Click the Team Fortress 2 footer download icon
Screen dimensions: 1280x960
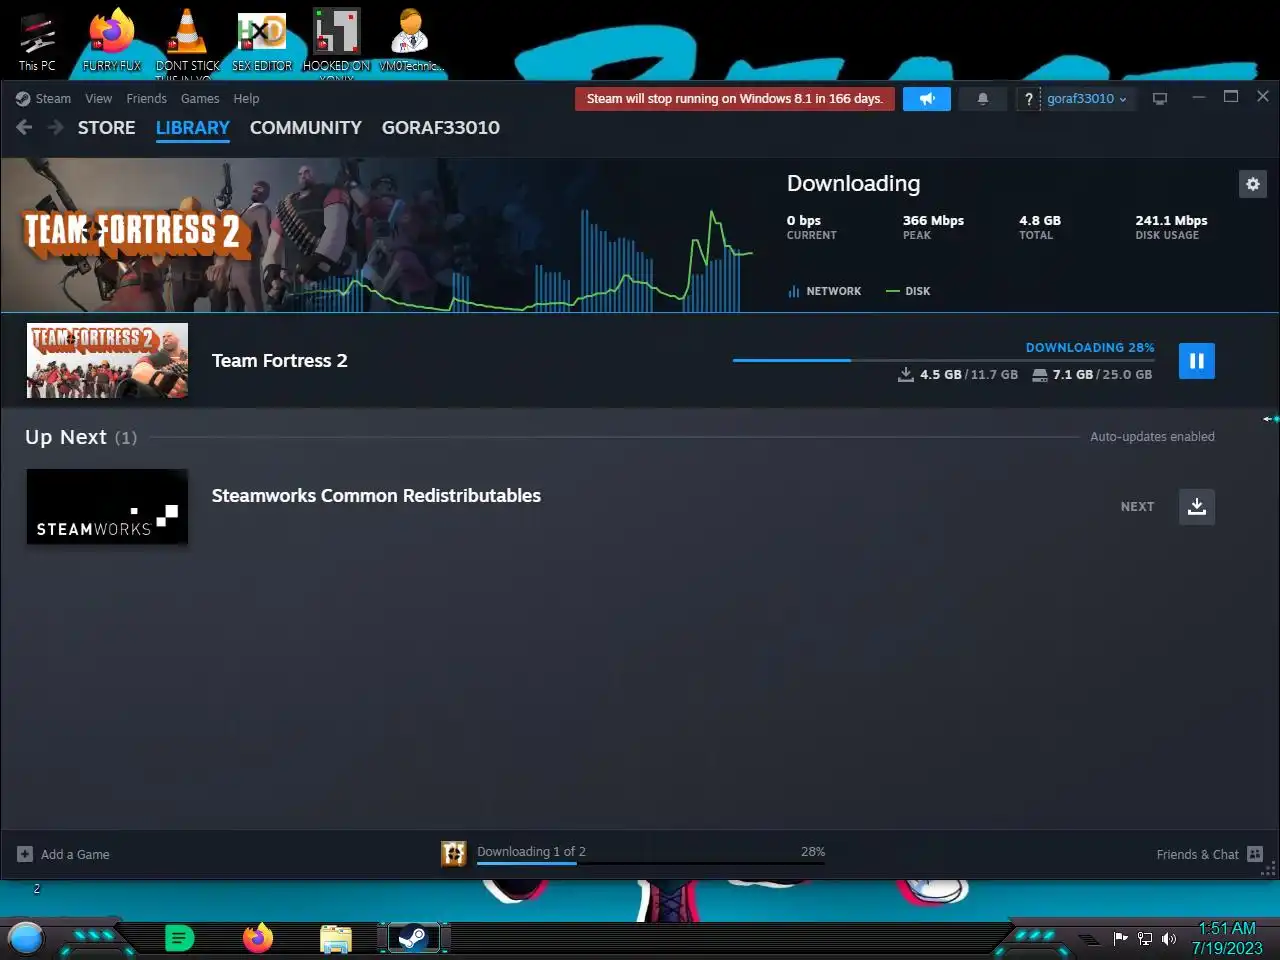[454, 853]
